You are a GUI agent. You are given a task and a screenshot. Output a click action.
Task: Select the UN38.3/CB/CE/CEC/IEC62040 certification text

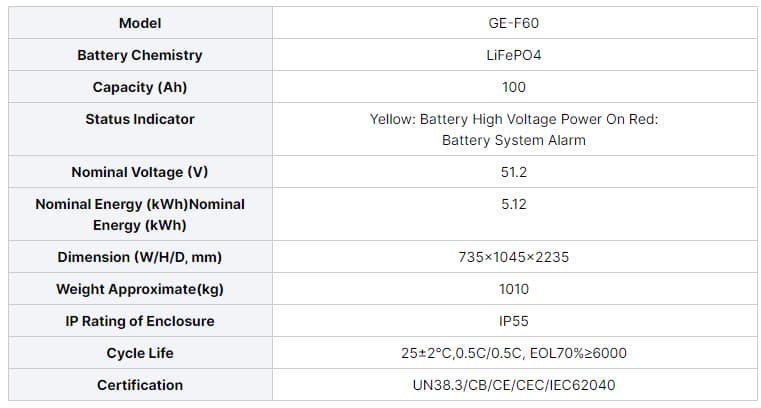[513, 385]
